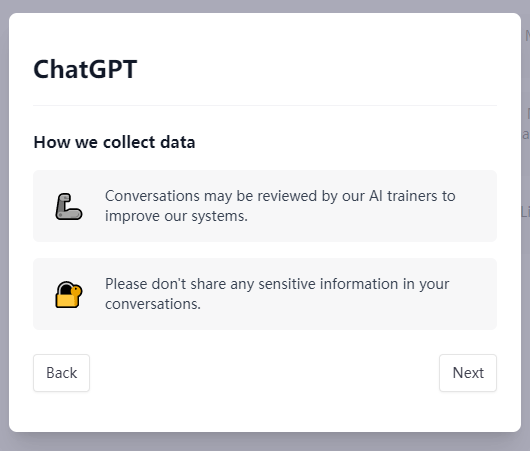This screenshot has height=451, width=530.
Task: Click text 'Conversations may be reviewed'
Action: point(211,196)
